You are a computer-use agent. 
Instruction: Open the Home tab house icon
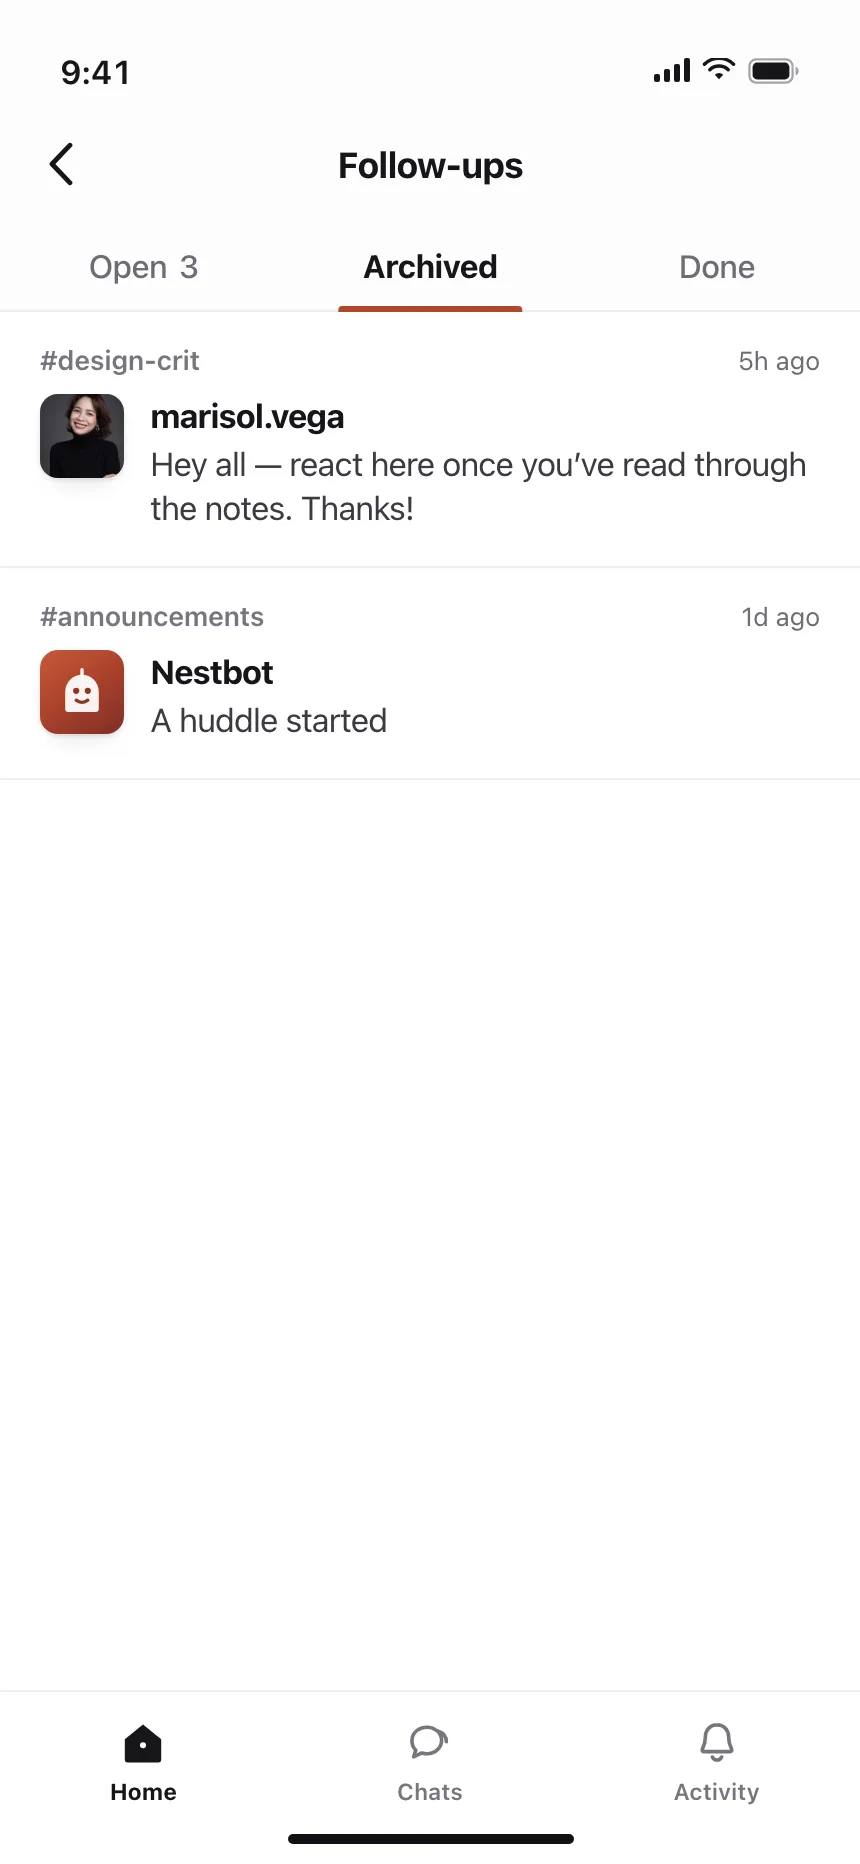point(143,1743)
